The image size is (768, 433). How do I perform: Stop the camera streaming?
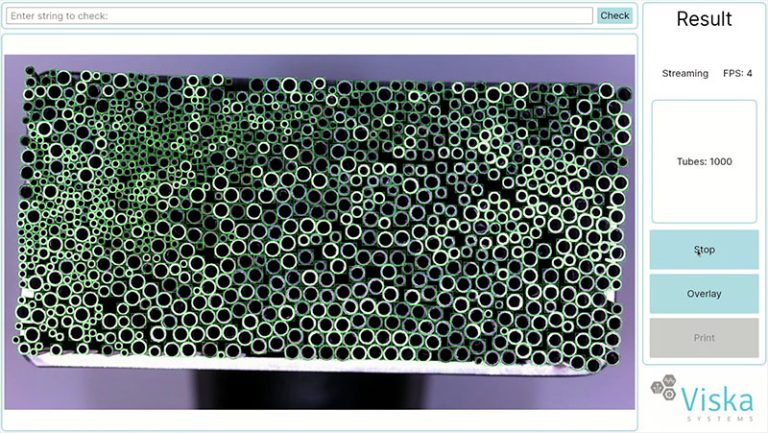coord(704,250)
